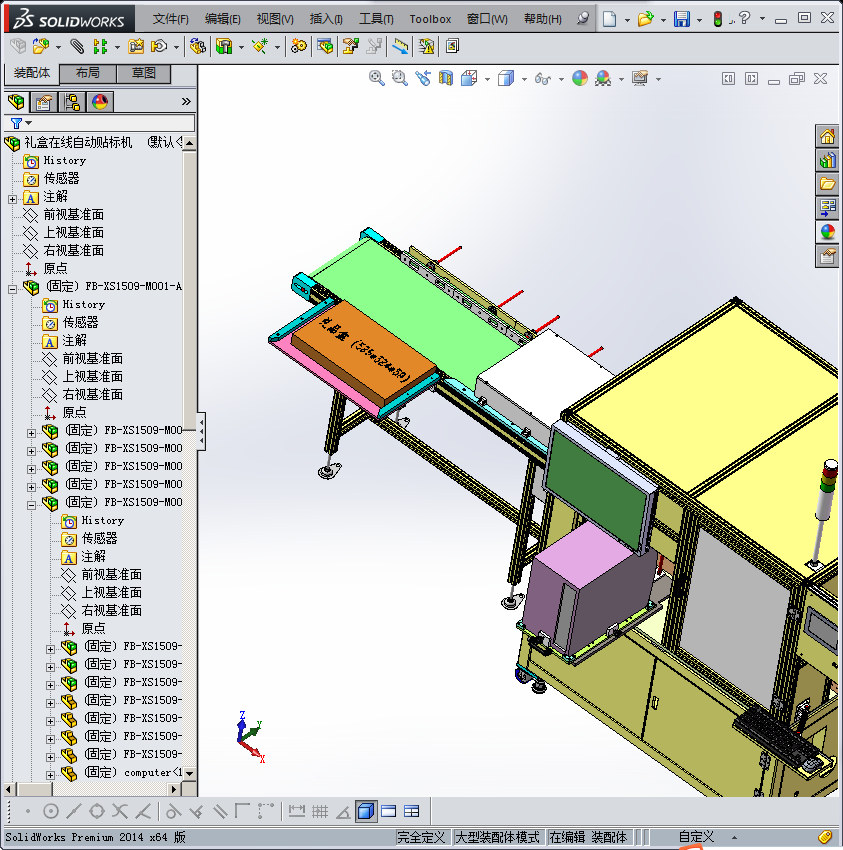Expand the computer<1 component node

tap(50, 775)
